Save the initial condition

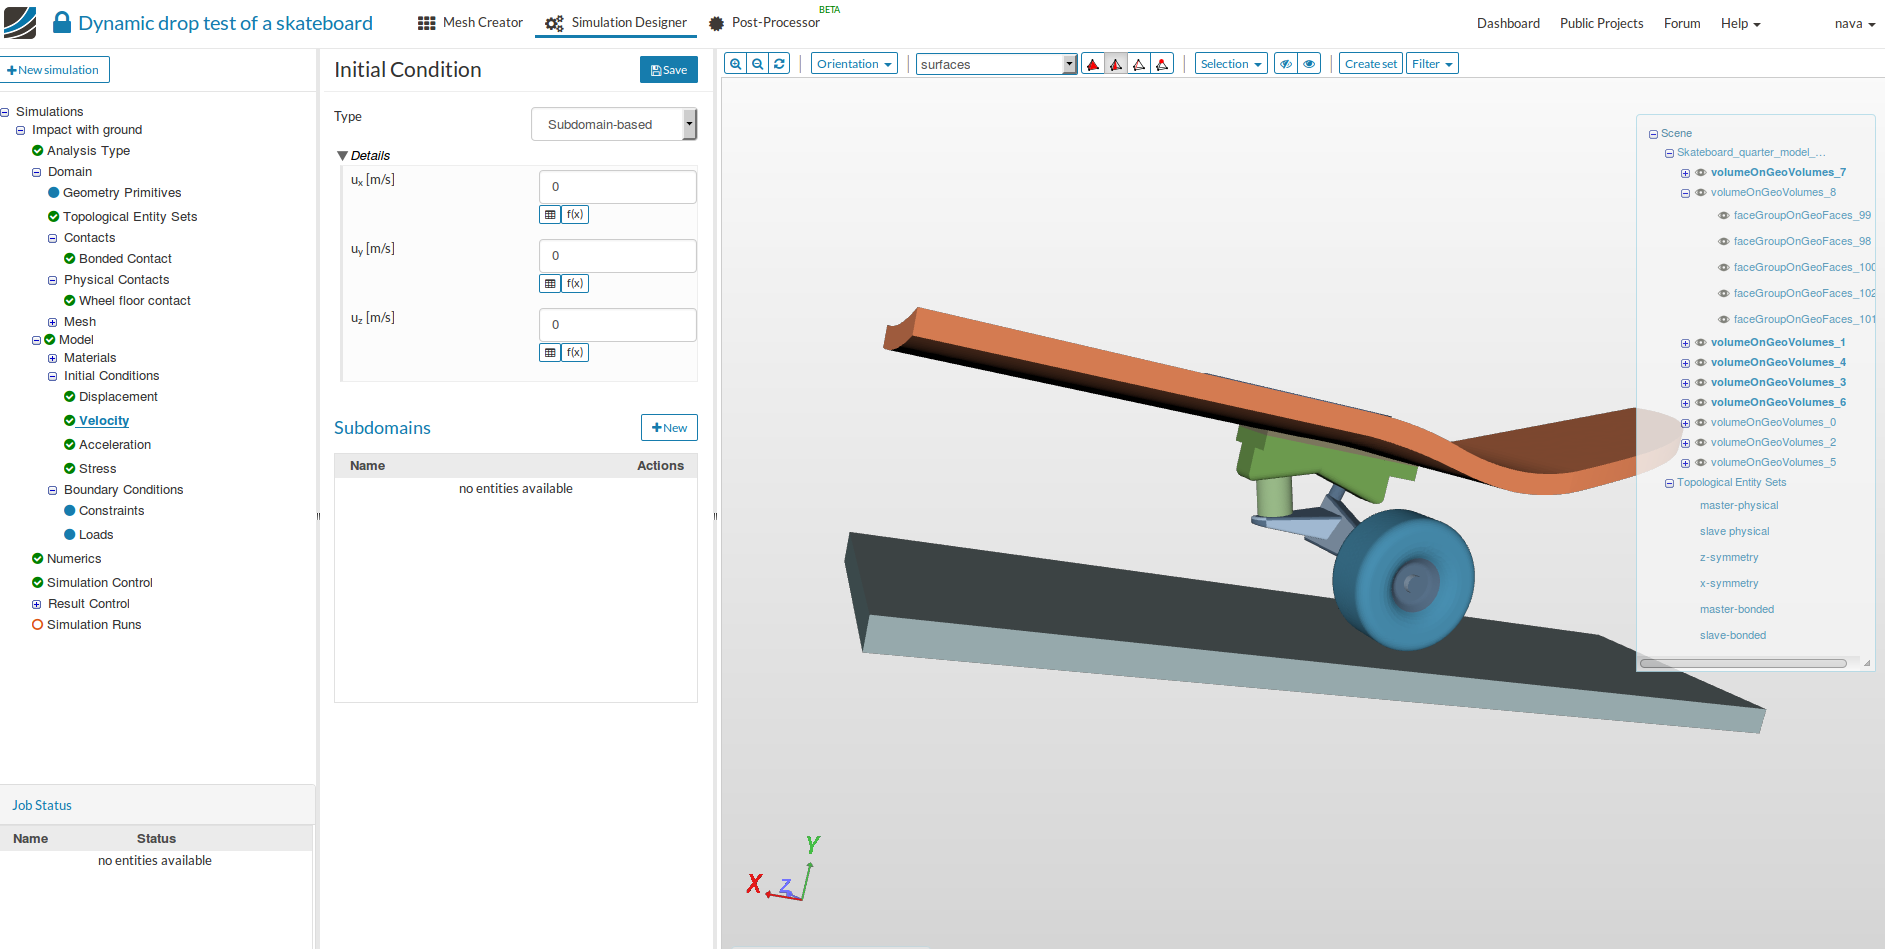pyautogui.click(x=669, y=70)
